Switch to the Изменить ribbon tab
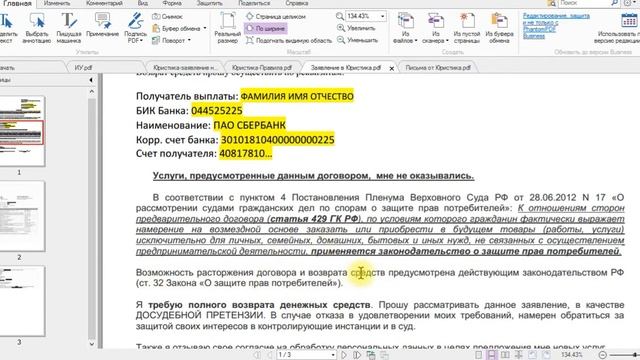Image resolution: width=640 pixels, height=360 pixels. 57,3
